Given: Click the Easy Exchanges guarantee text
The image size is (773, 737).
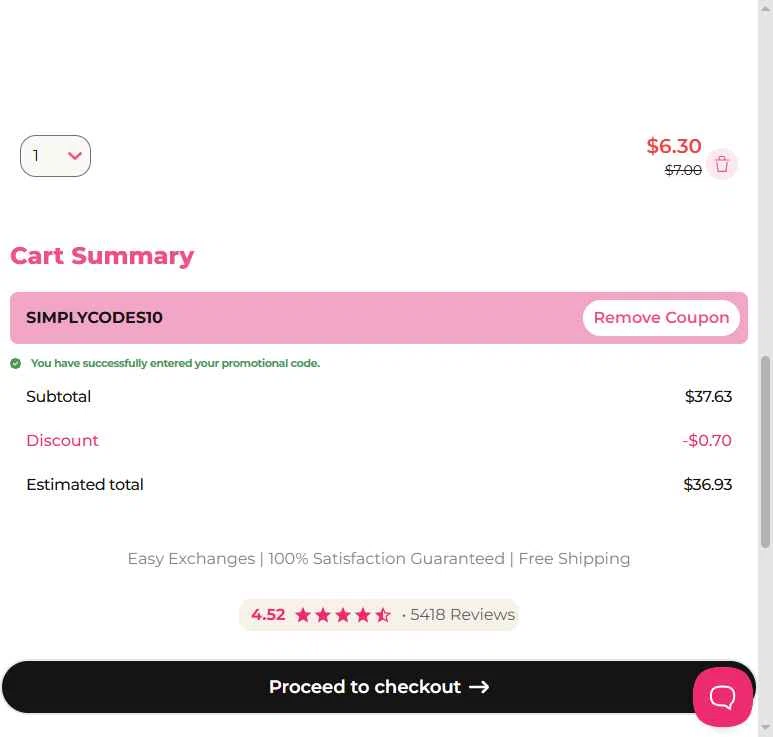Looking at the screenshot, I should click(x=378, y=559).
